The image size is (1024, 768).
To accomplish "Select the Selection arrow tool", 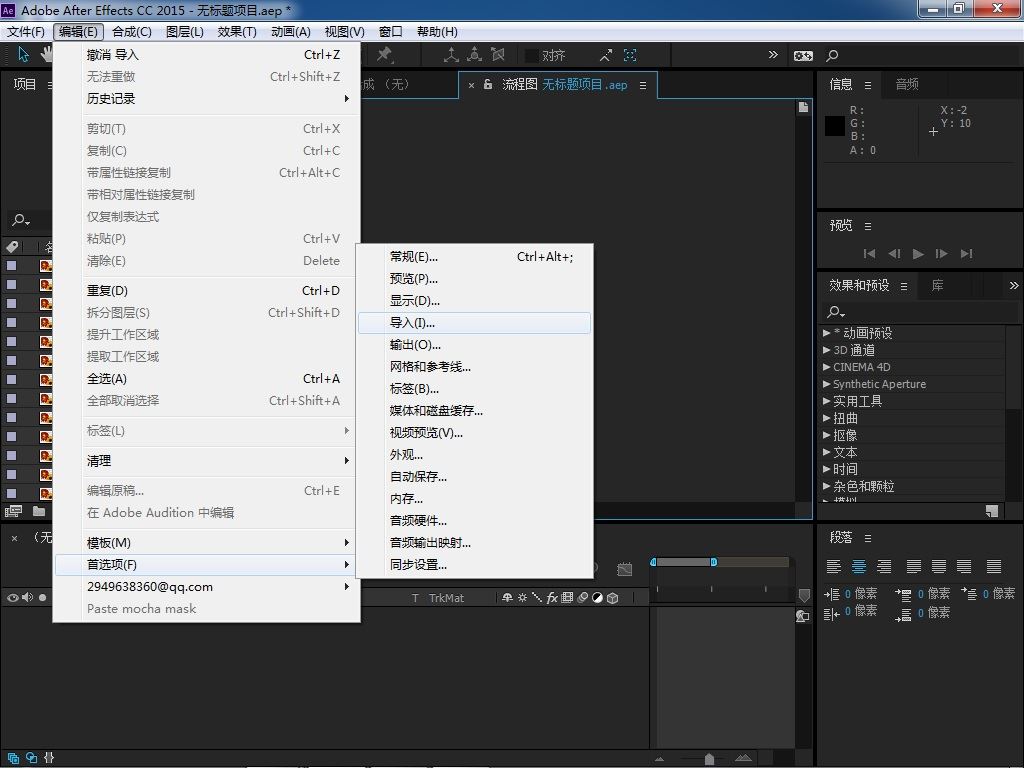I will (24, 55).
